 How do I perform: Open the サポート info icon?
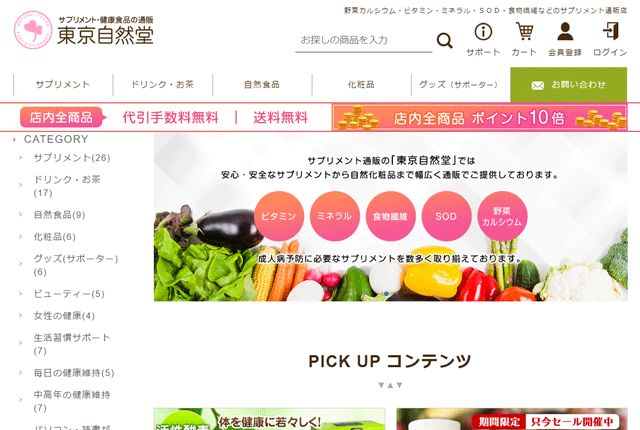pos(483,31)
